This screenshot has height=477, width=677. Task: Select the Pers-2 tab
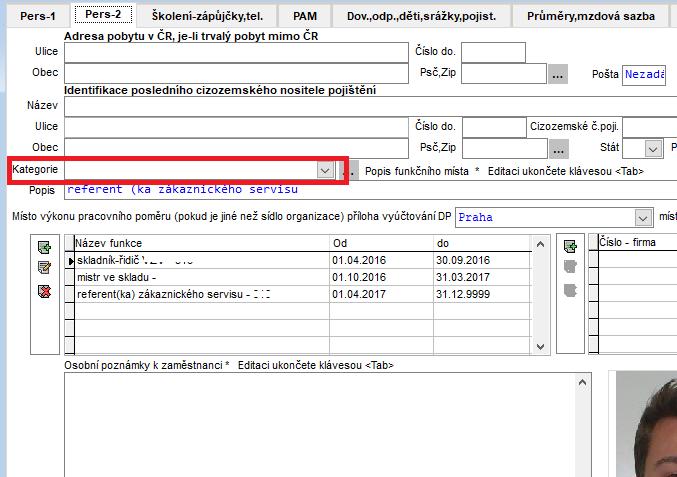103,15
